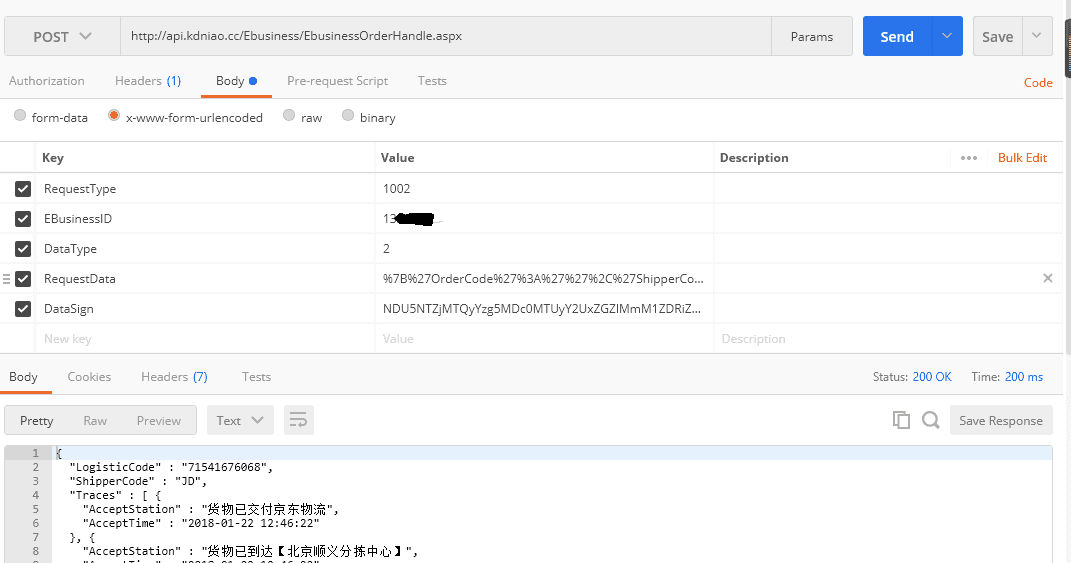Click the RequestData encoded value cell
This screenshot has height=563, width=1071.
click(x=544, y=279)
